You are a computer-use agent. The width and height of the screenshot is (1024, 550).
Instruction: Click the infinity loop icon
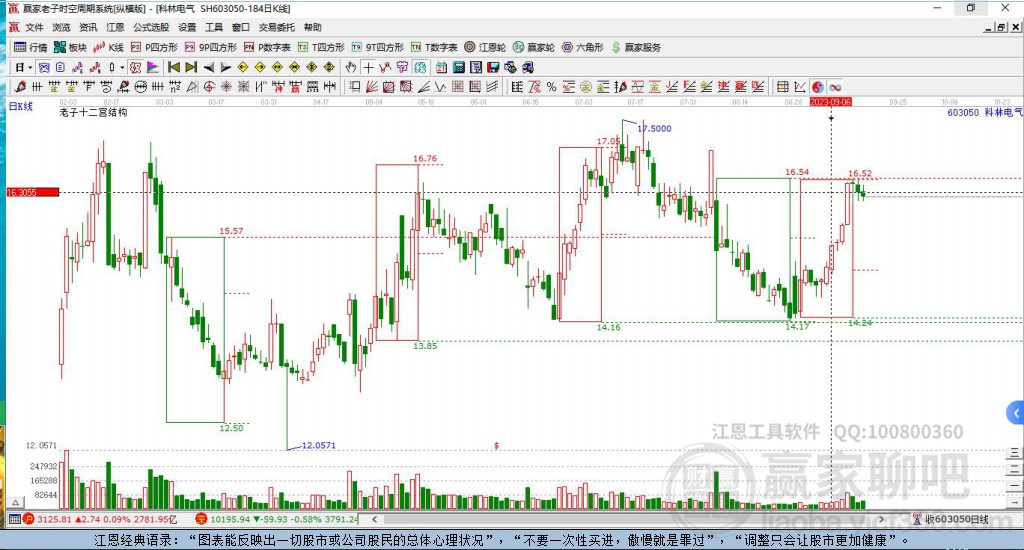[x=835, y=86]
